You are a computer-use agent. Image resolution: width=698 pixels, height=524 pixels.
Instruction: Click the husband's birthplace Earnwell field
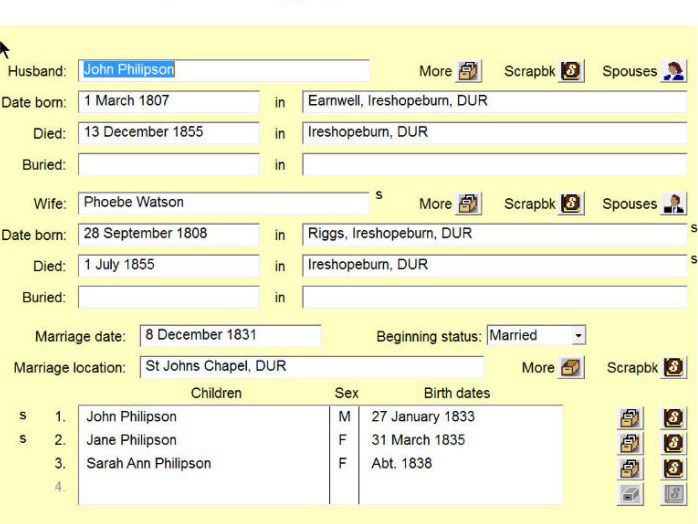(495, 102)
